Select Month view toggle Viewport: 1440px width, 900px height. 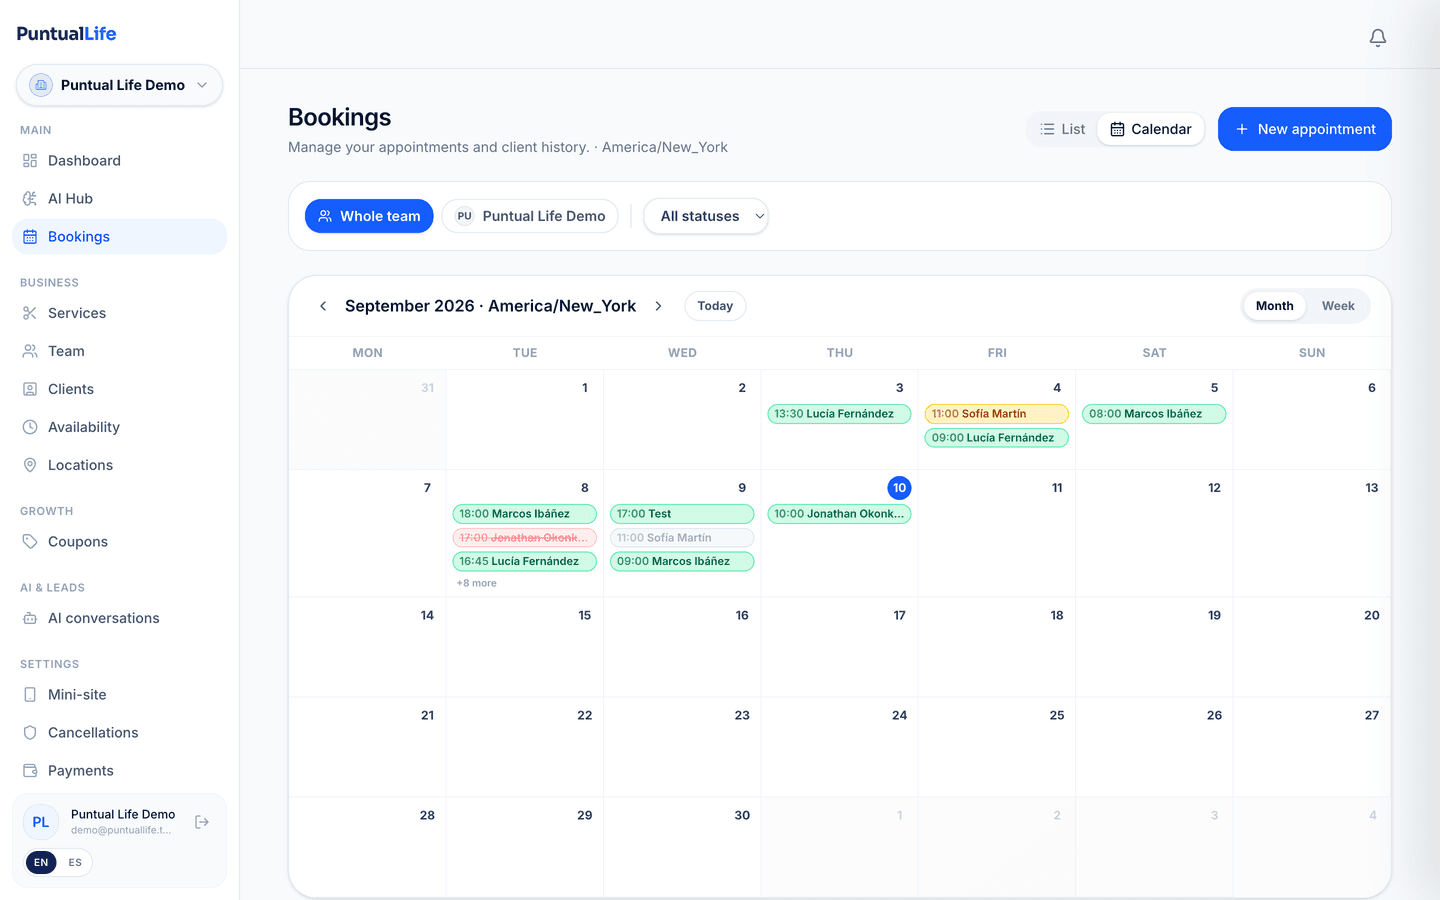[1274, 306]
